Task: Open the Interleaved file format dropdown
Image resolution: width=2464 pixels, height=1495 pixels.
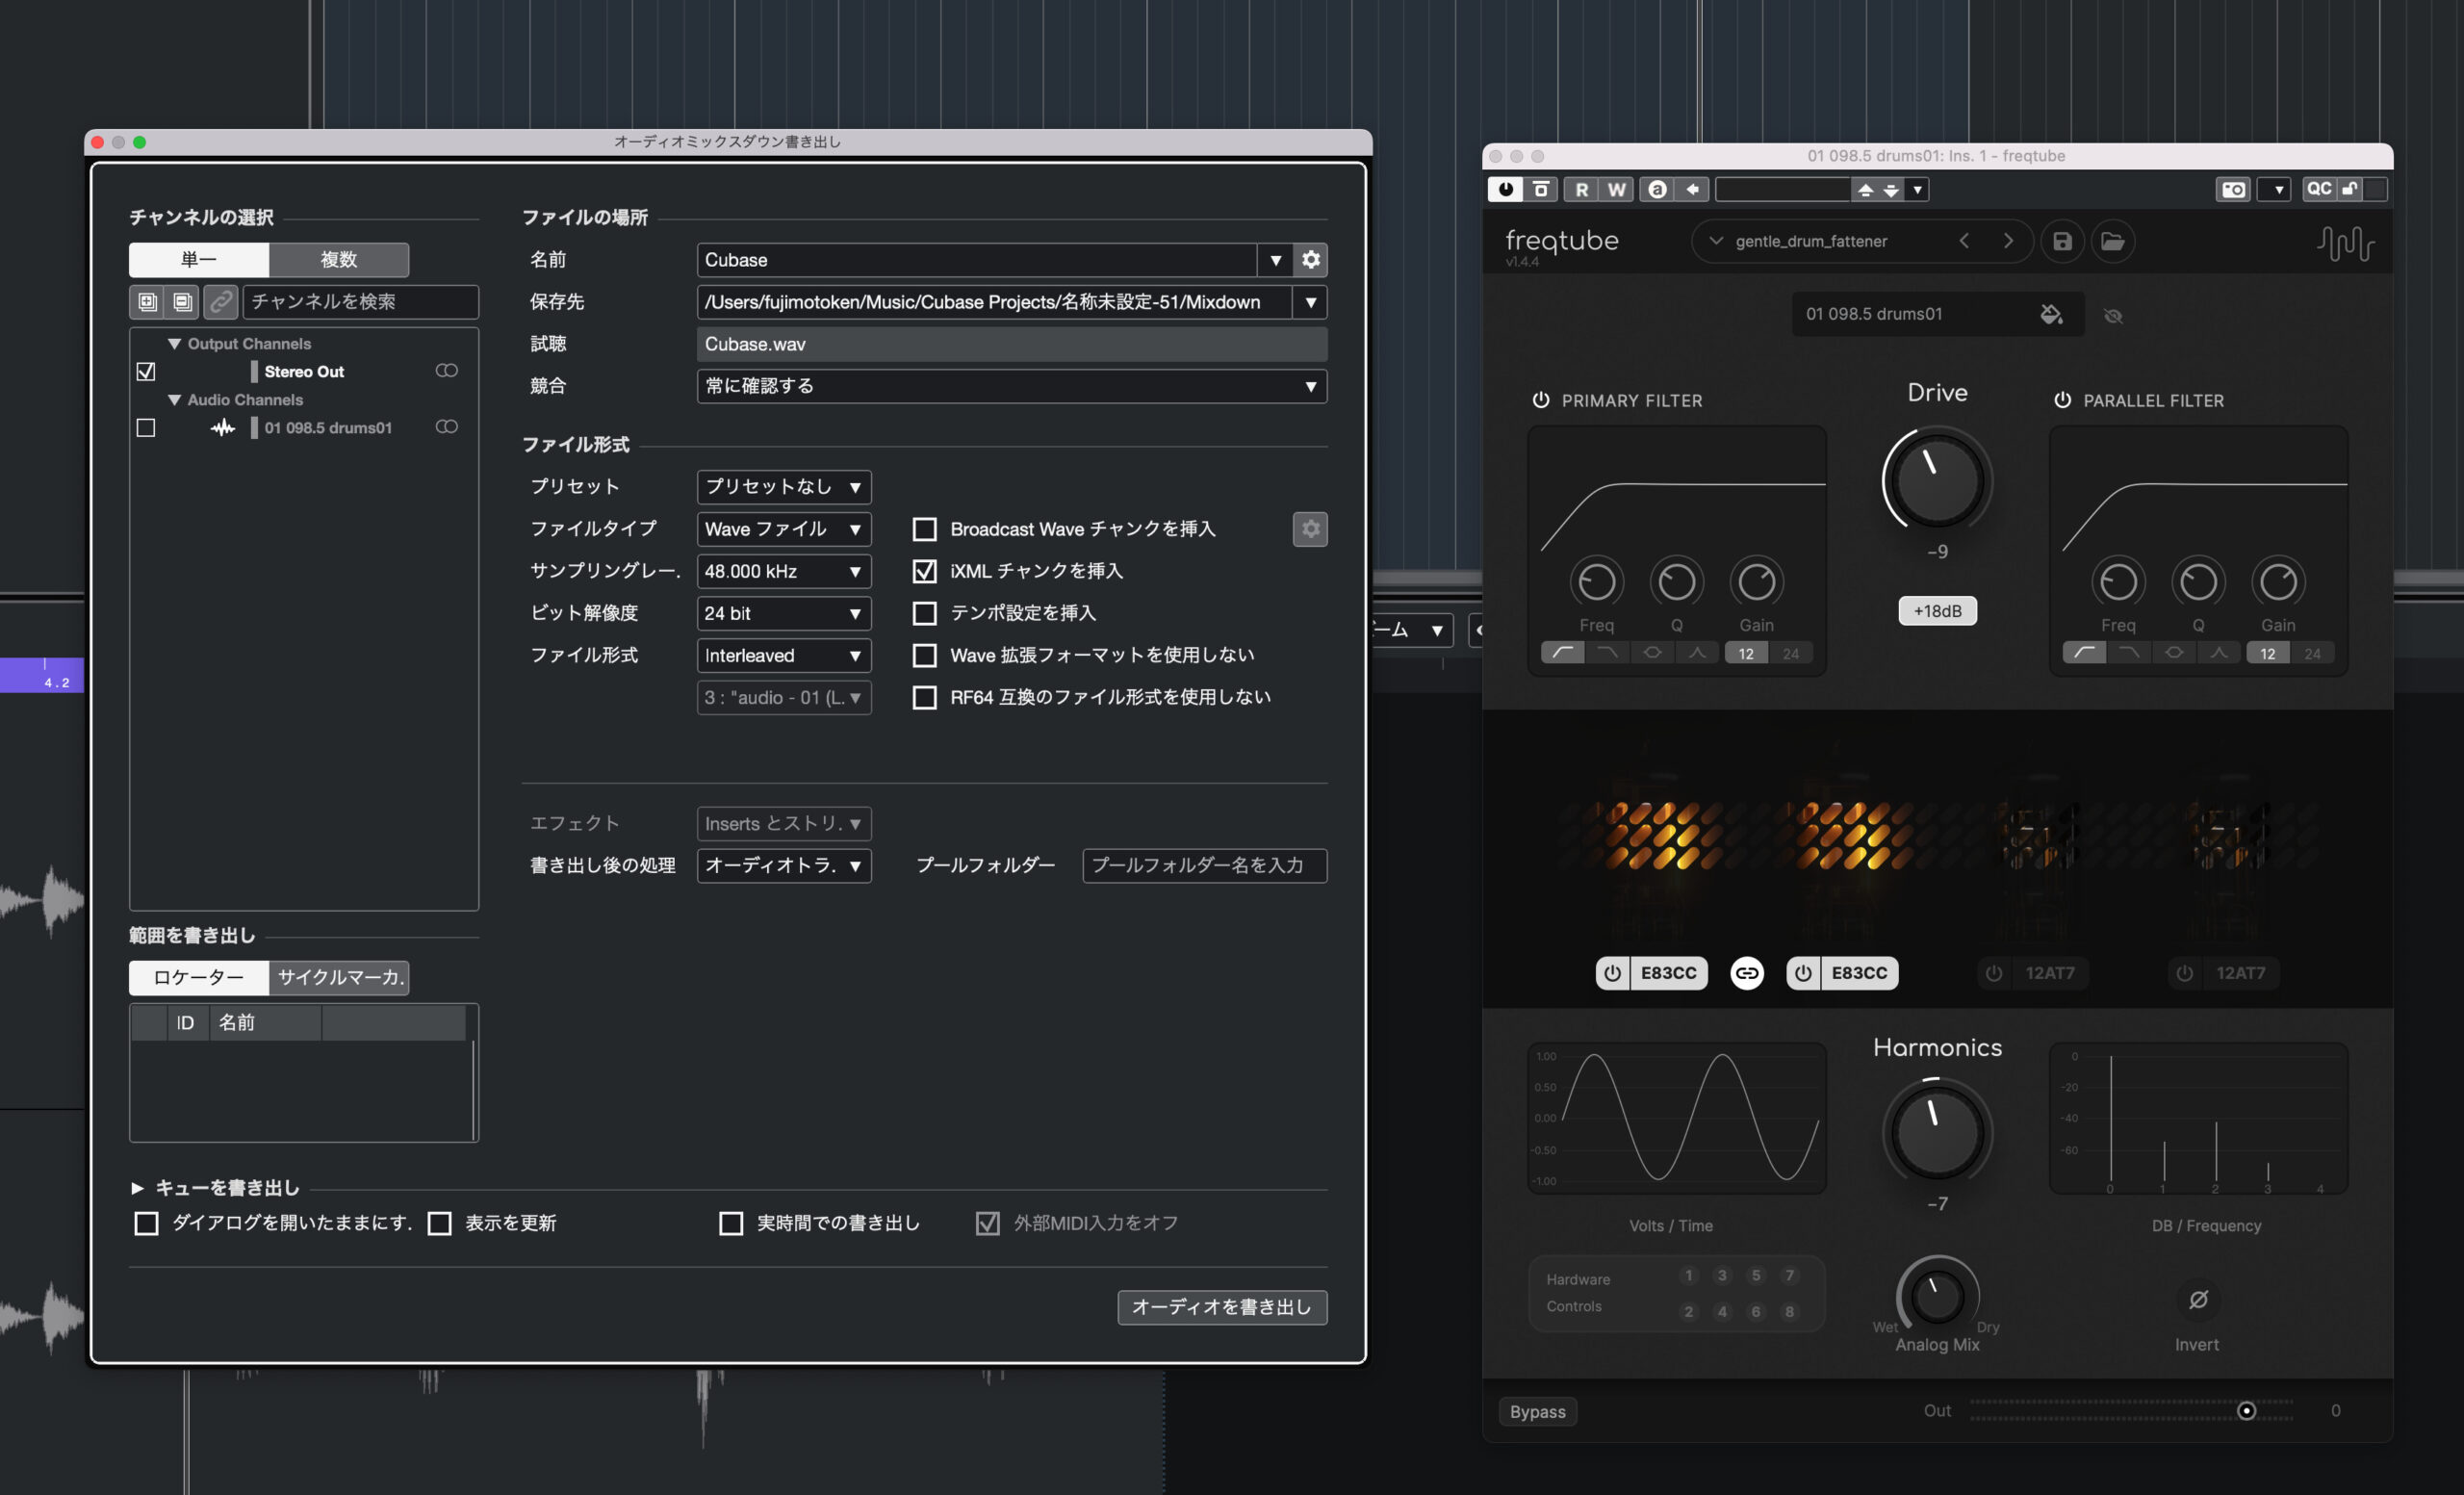Action: (x=784, y=655)
